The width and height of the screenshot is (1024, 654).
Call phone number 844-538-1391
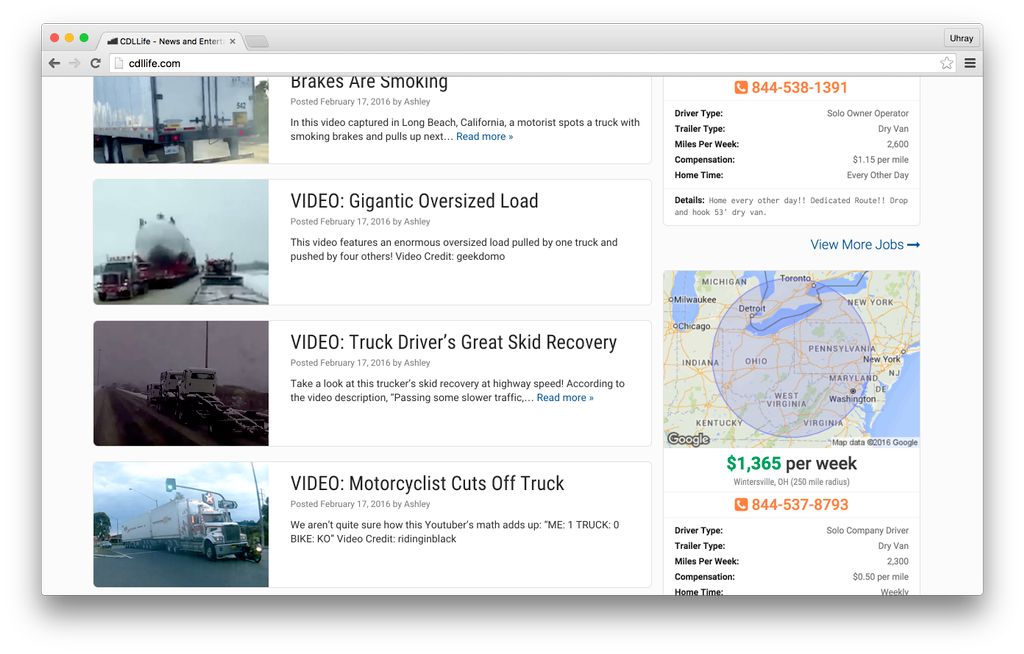[x=791, y=88]
